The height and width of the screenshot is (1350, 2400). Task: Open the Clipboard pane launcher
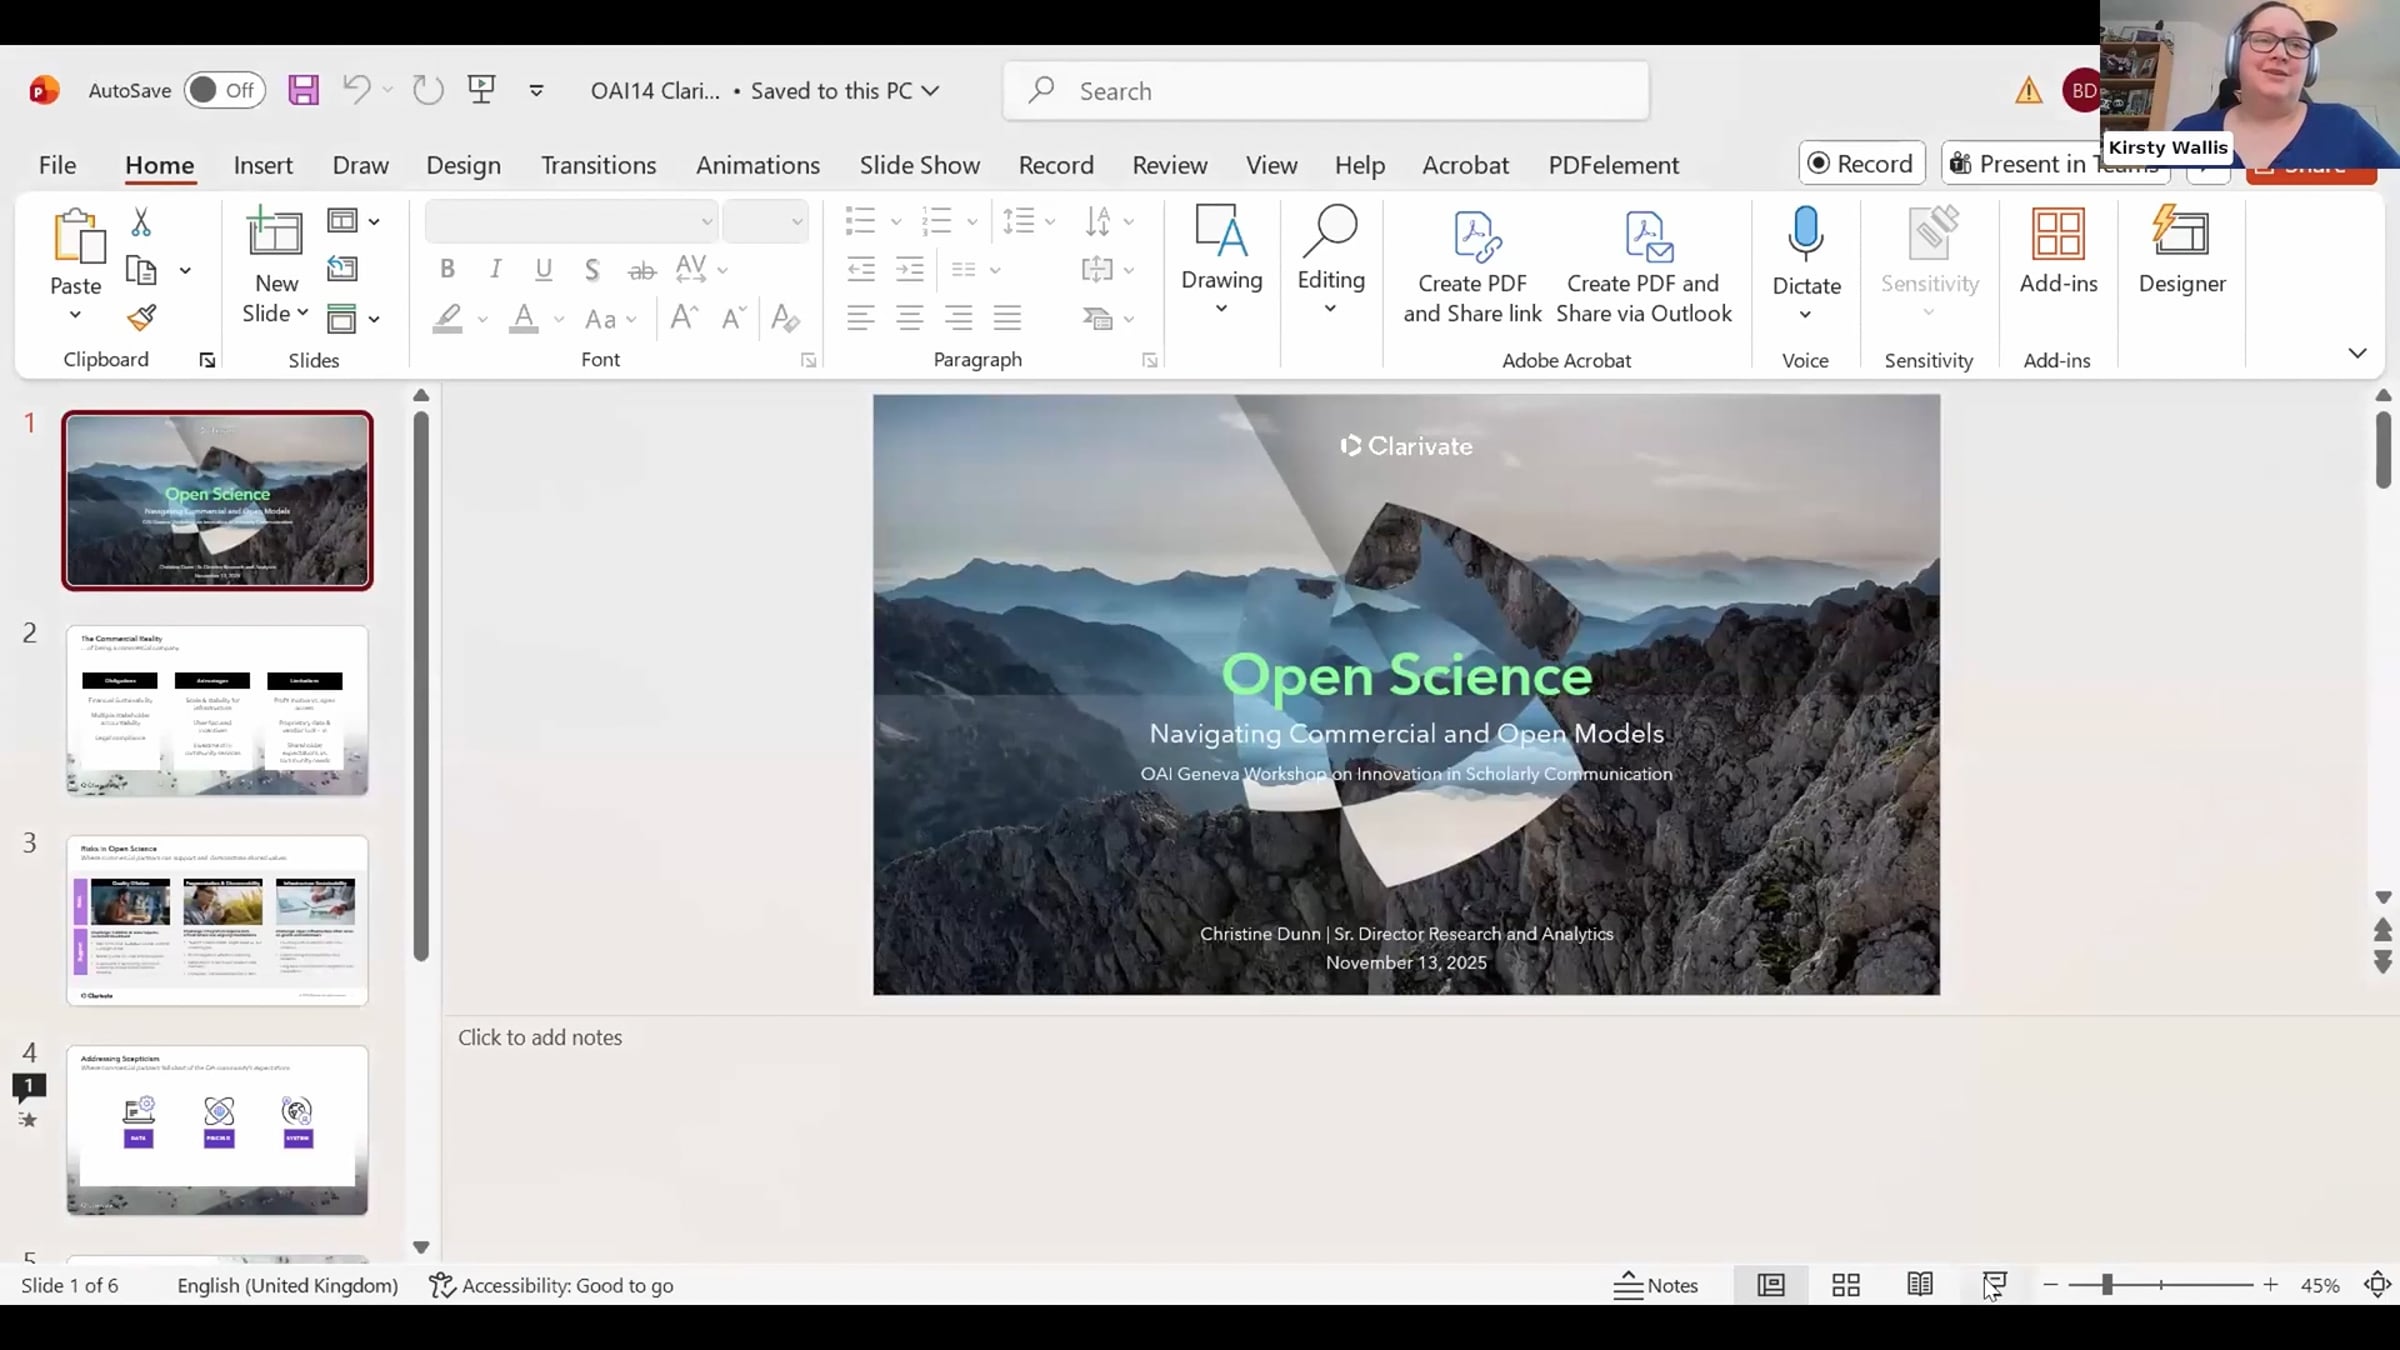click(207, 360)
